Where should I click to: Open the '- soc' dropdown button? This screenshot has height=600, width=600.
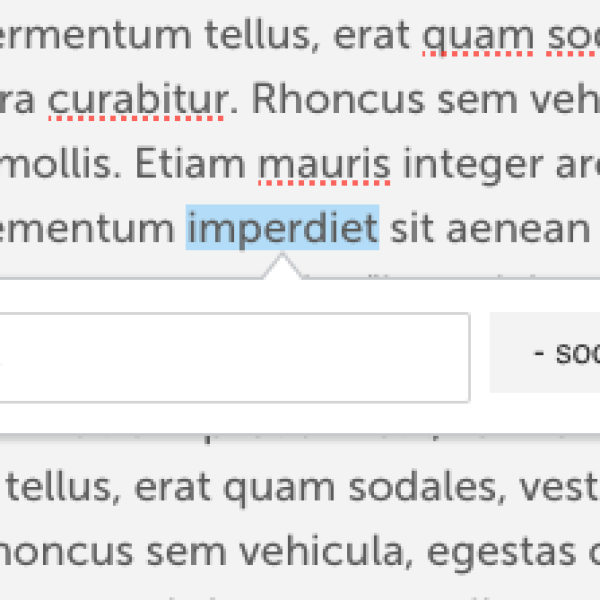point(548,354)
